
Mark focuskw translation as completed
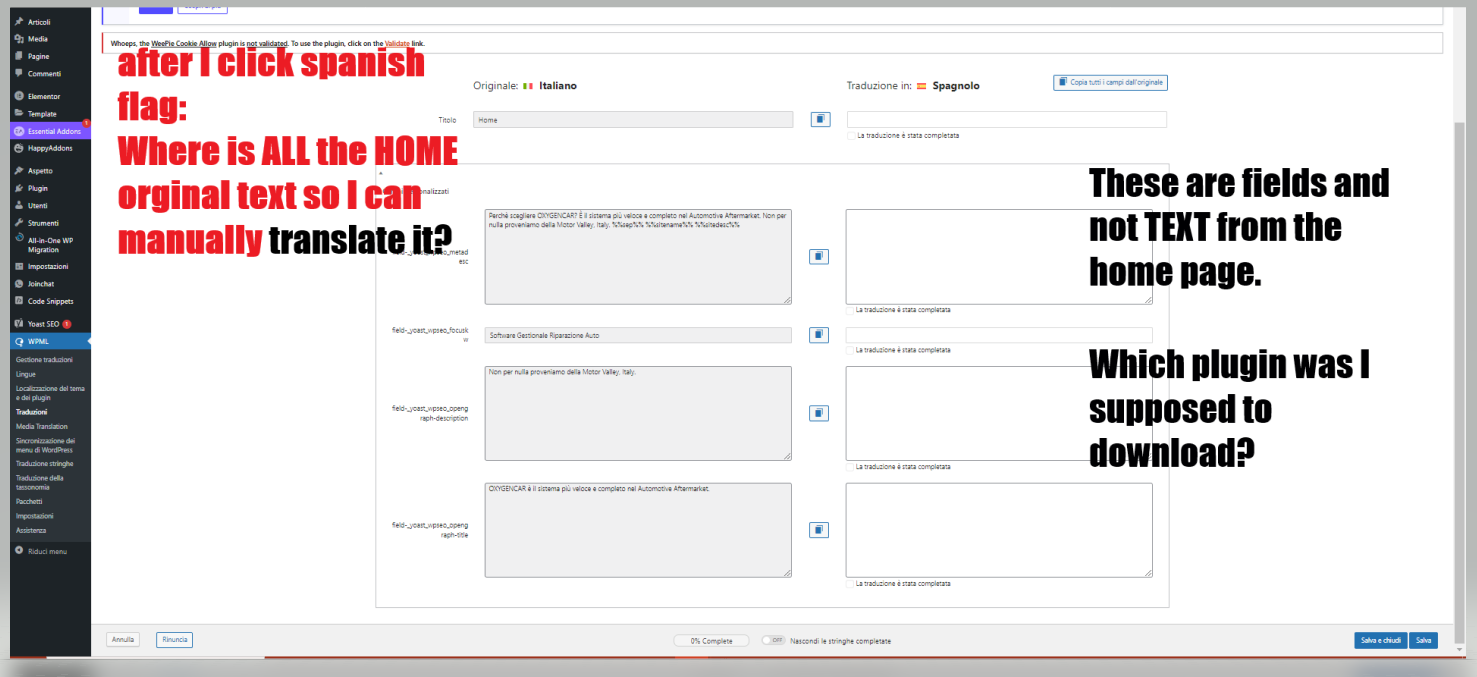850,350
